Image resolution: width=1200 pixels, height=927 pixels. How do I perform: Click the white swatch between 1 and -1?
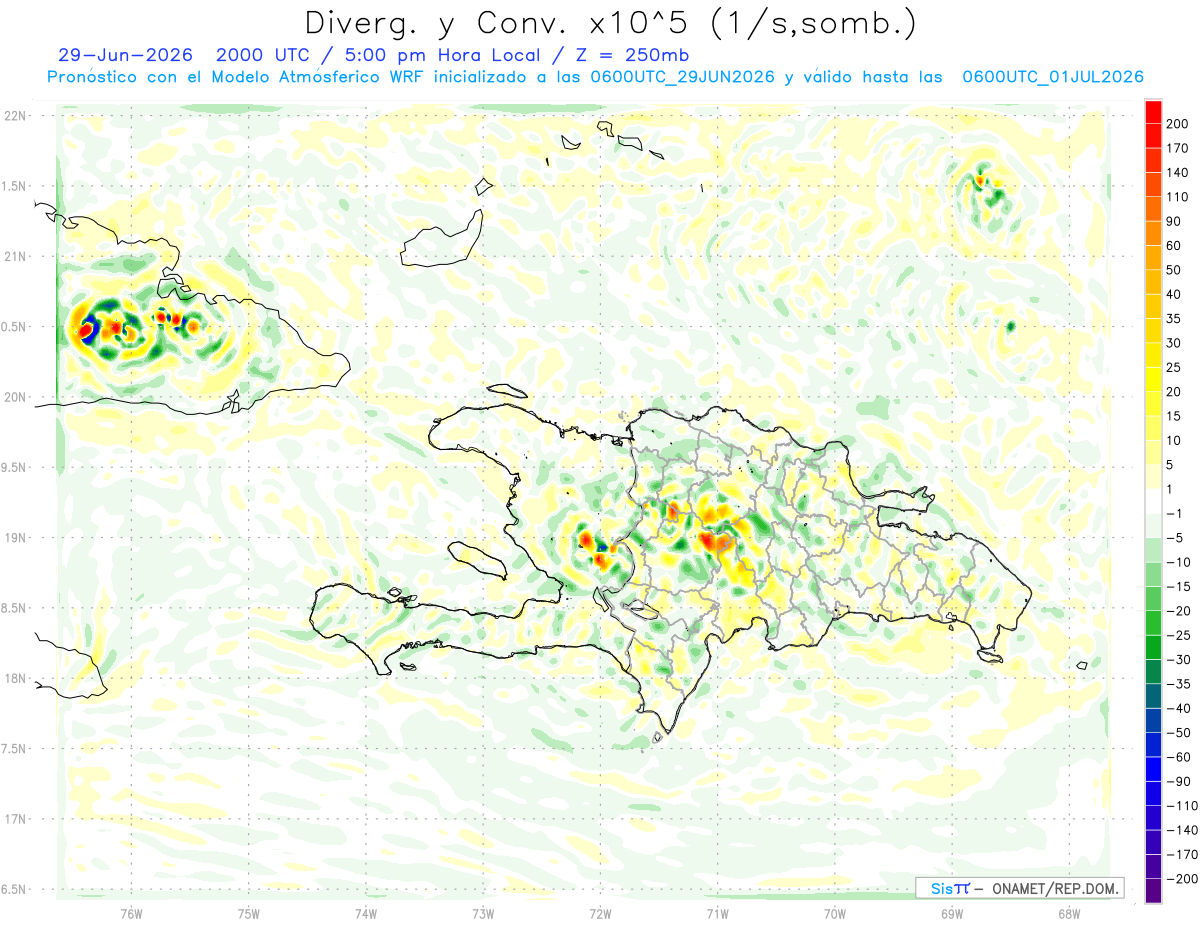[1154, 501]
